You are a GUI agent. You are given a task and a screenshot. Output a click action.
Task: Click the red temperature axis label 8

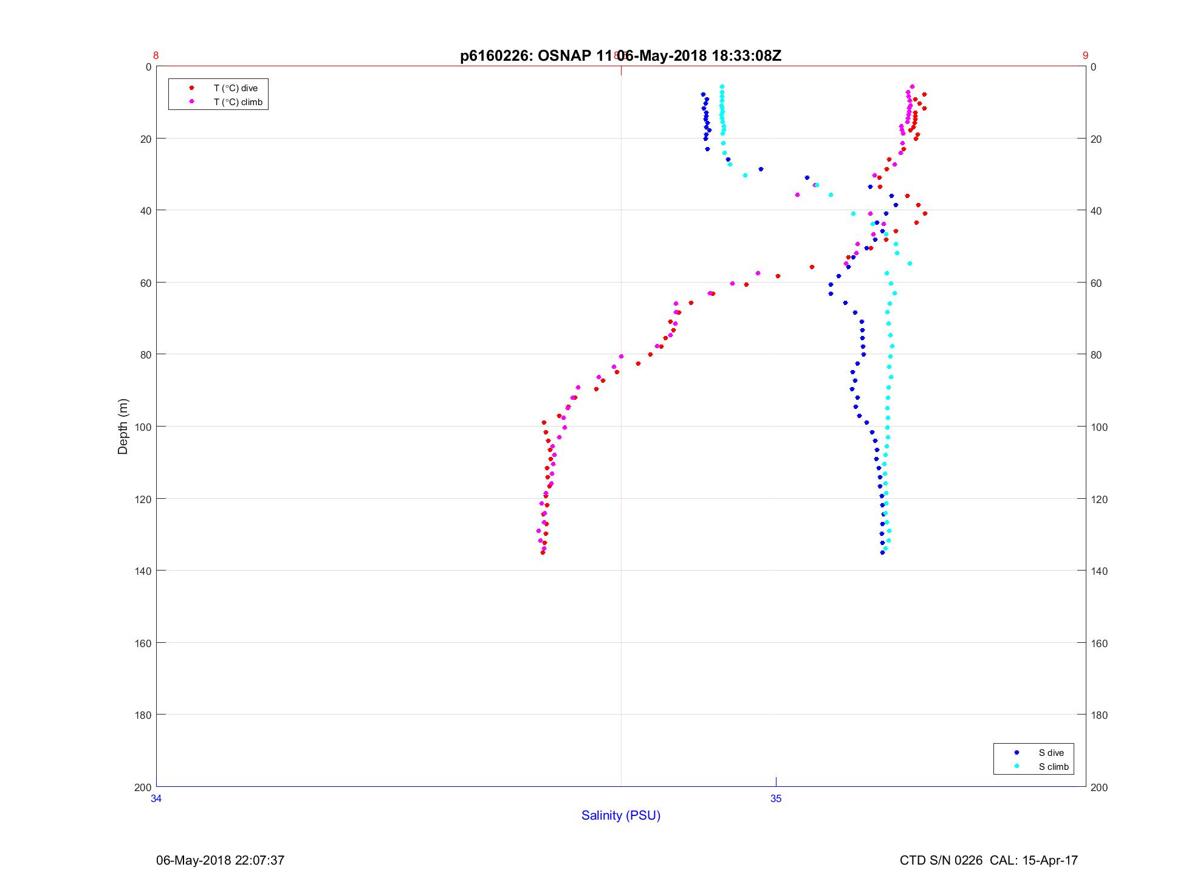[x=156, y=56]
